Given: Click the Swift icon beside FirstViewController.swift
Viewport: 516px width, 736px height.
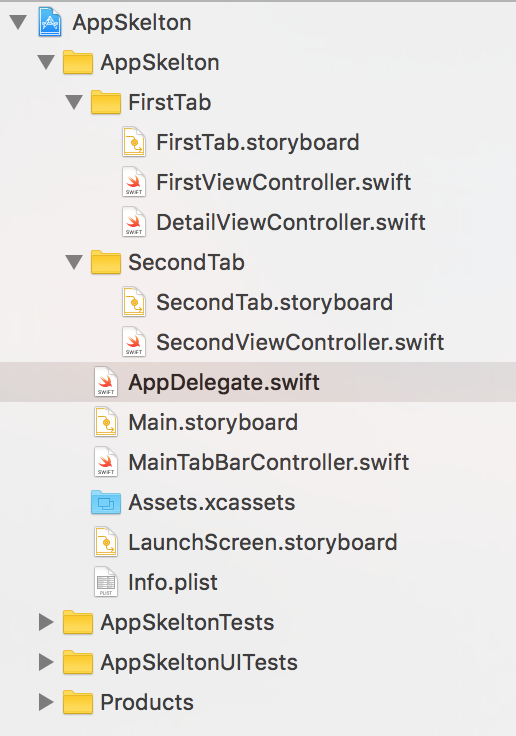Looking at the screenshot, I should [134, 182].
